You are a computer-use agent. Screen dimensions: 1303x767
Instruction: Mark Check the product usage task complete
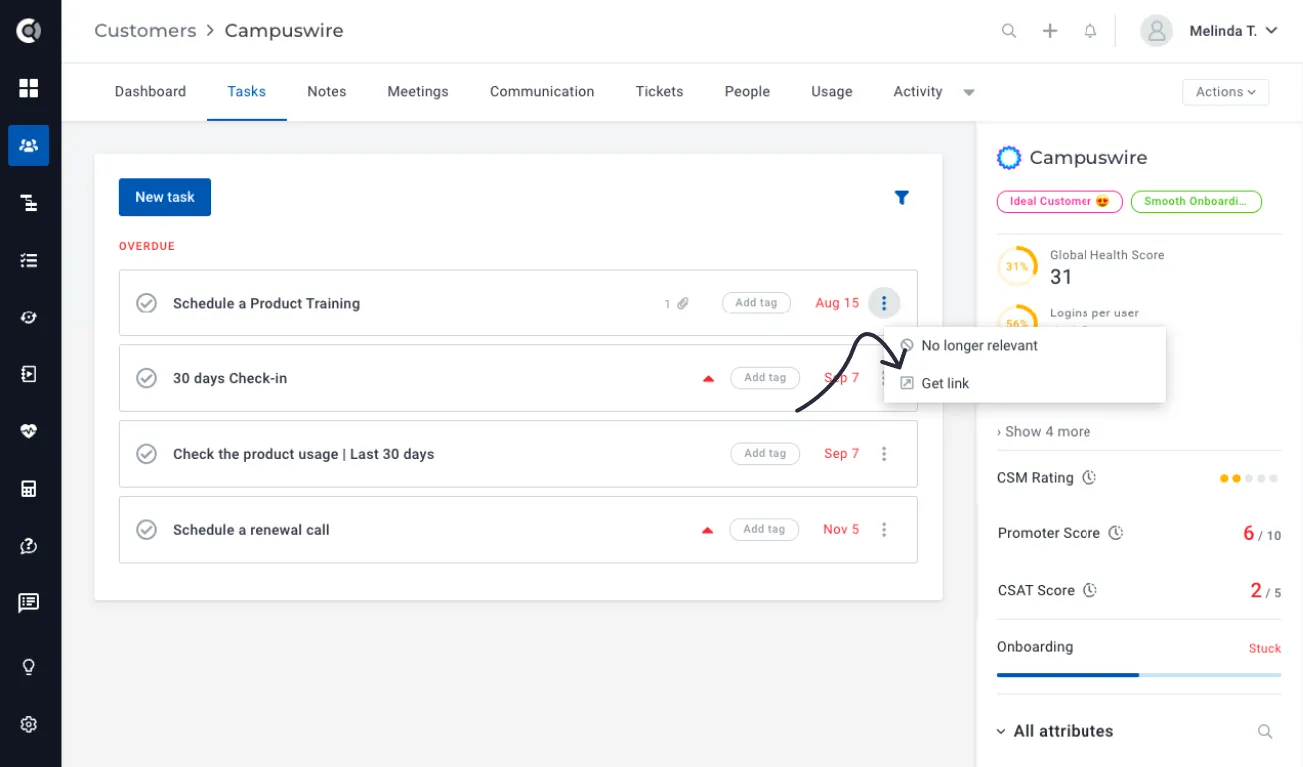(x=146, y=454)
